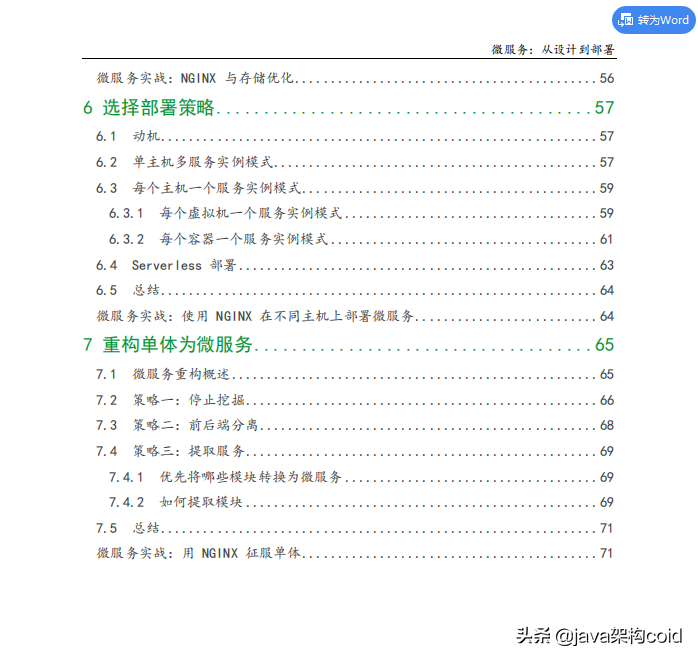
Task: Open 微服务实战：使用 NGINX 在不同主机上部署微服务
Action: click(x=355, y=316)
